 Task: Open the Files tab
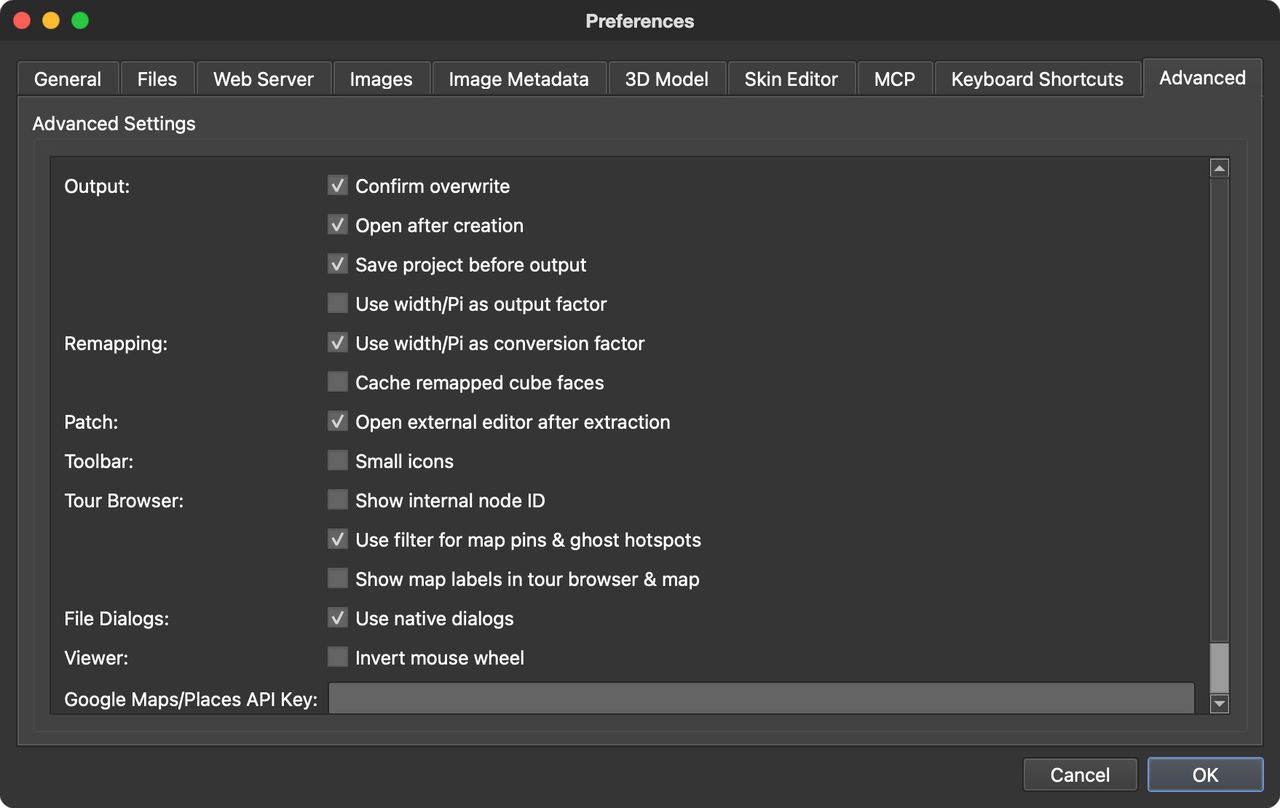pyautogui.click(x=157, y=79)
